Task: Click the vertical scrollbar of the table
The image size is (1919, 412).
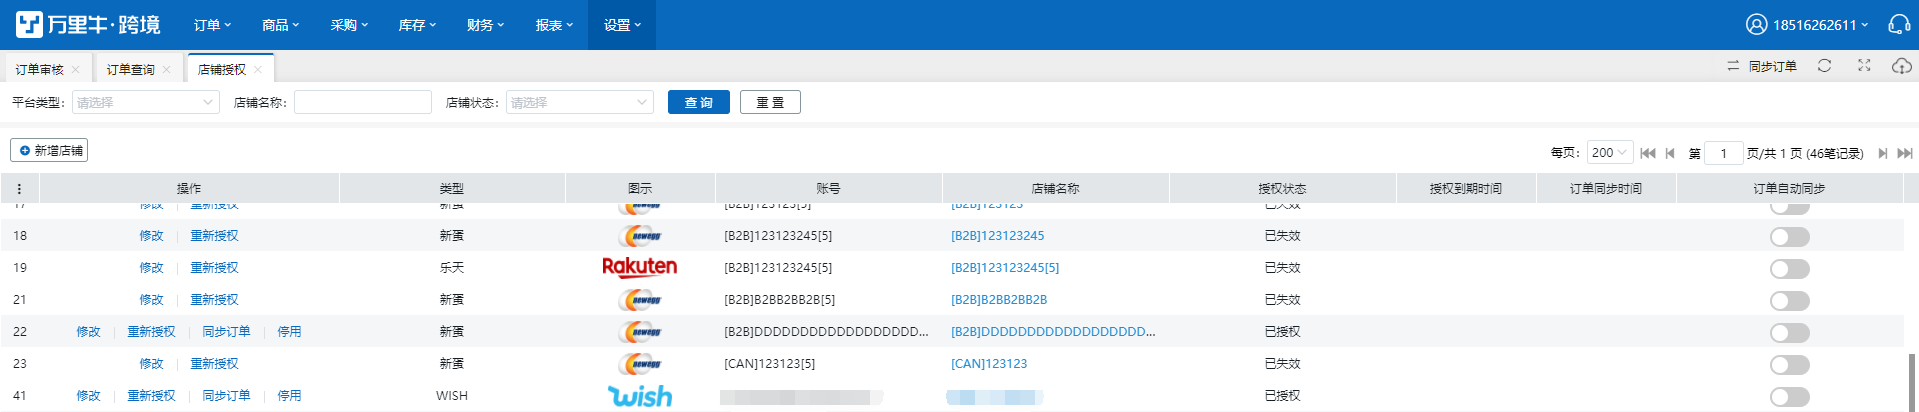Action: (1913, 382)
